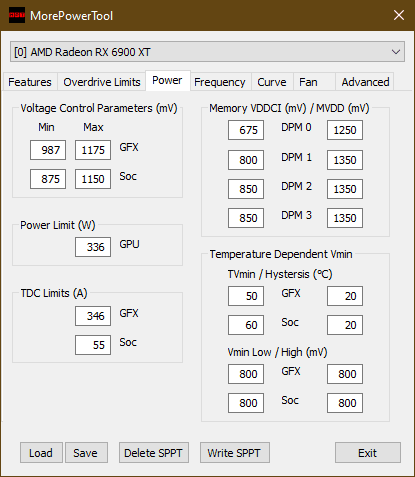Click the Soc TDC limit field showing 55

point(93,345)
